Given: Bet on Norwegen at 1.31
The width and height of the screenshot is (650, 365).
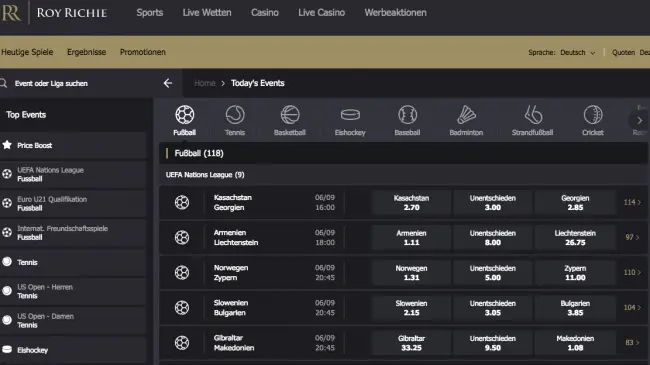Looking at the screenshot, I should [x=411, y=273].
